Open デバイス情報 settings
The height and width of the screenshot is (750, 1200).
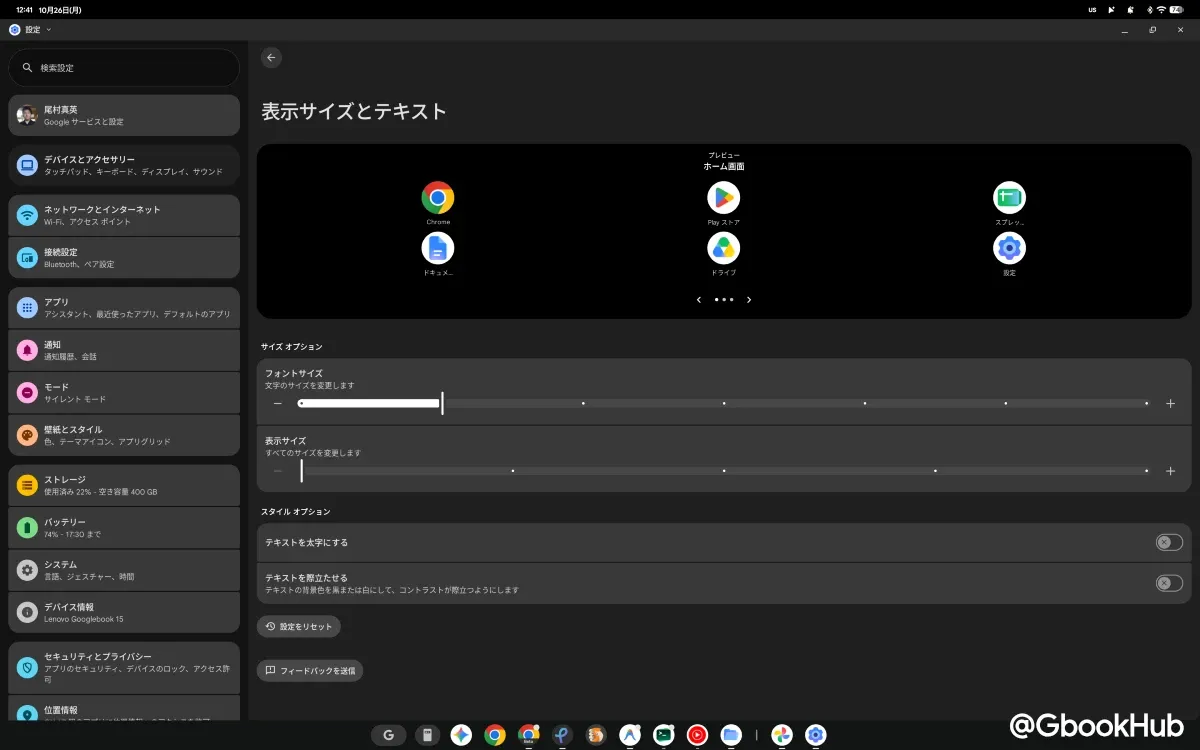pyautogui.click(x=124, y=612)
